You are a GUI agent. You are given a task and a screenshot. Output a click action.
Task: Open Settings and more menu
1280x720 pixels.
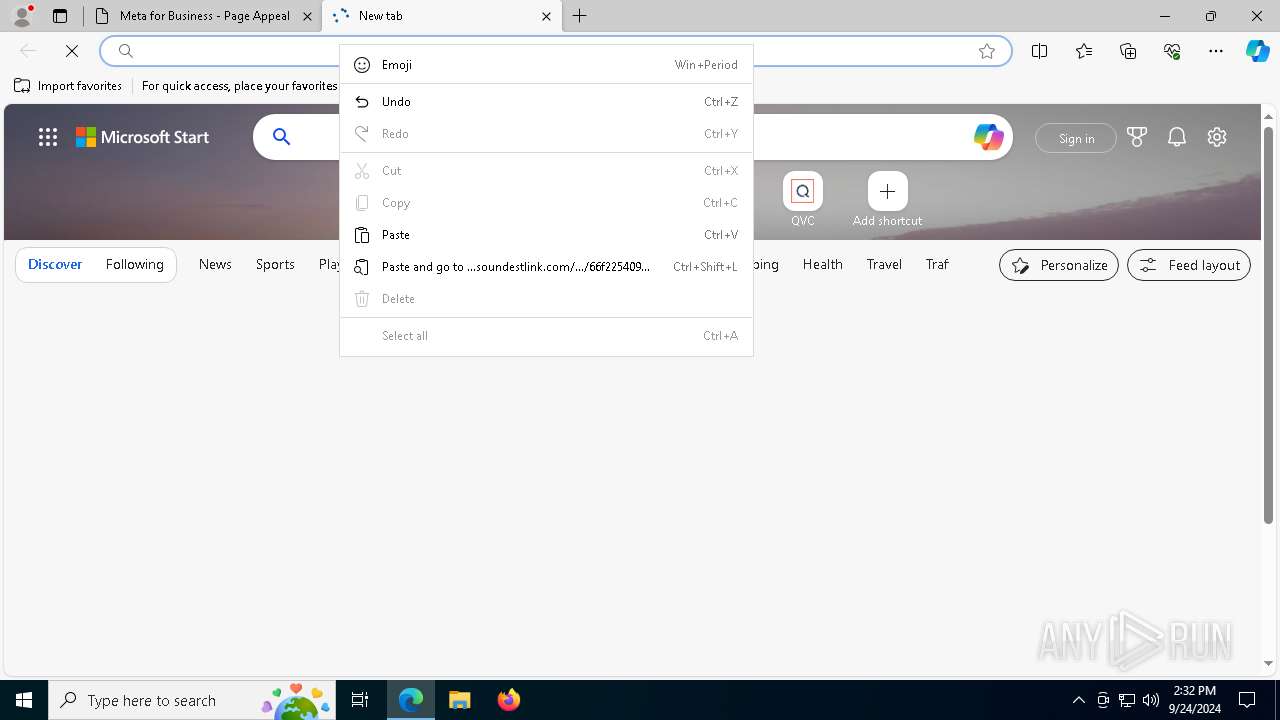pyautogui.click(x=1216, y=51)
